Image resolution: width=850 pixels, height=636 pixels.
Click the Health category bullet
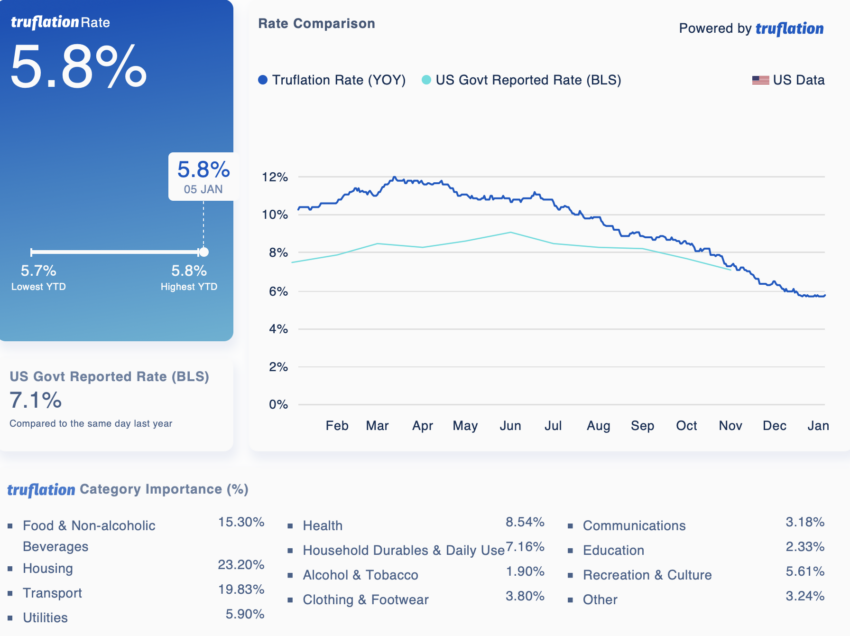point(290,526)
